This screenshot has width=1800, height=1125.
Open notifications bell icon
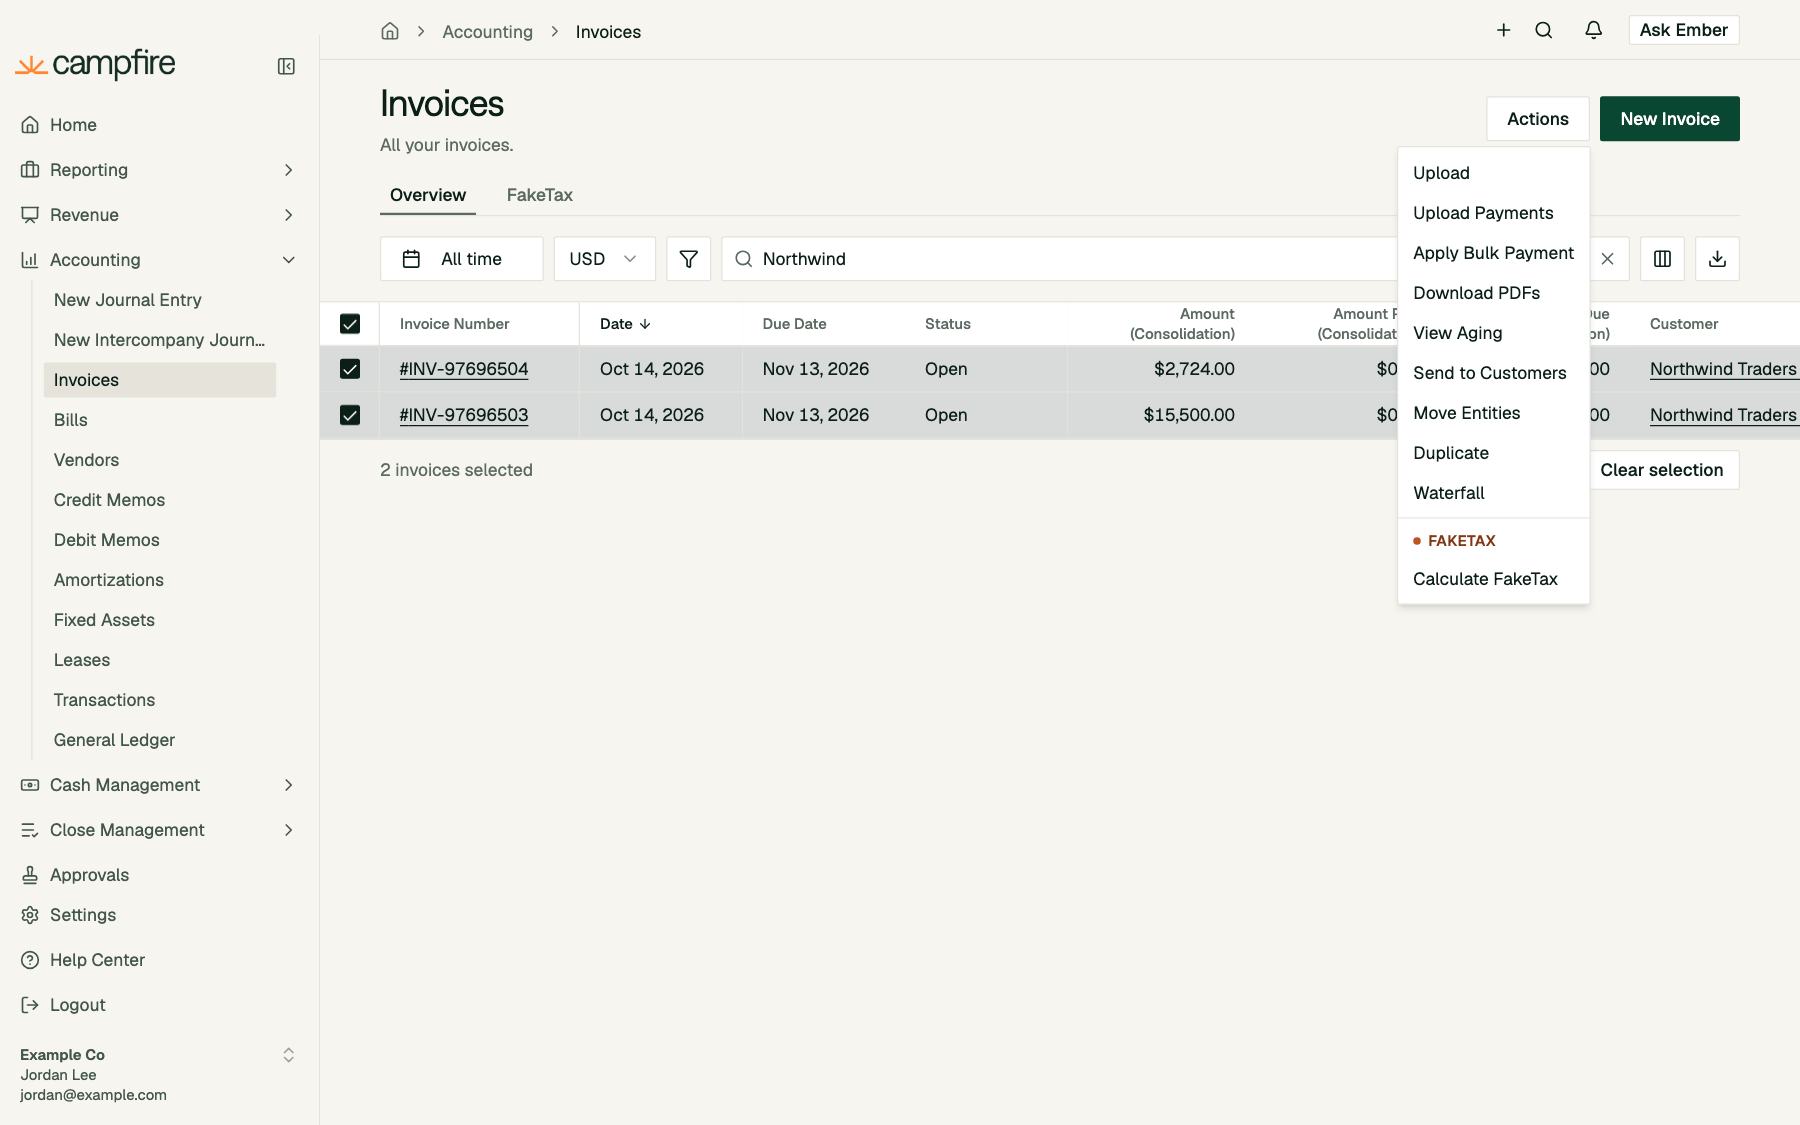pos(1594,30)
